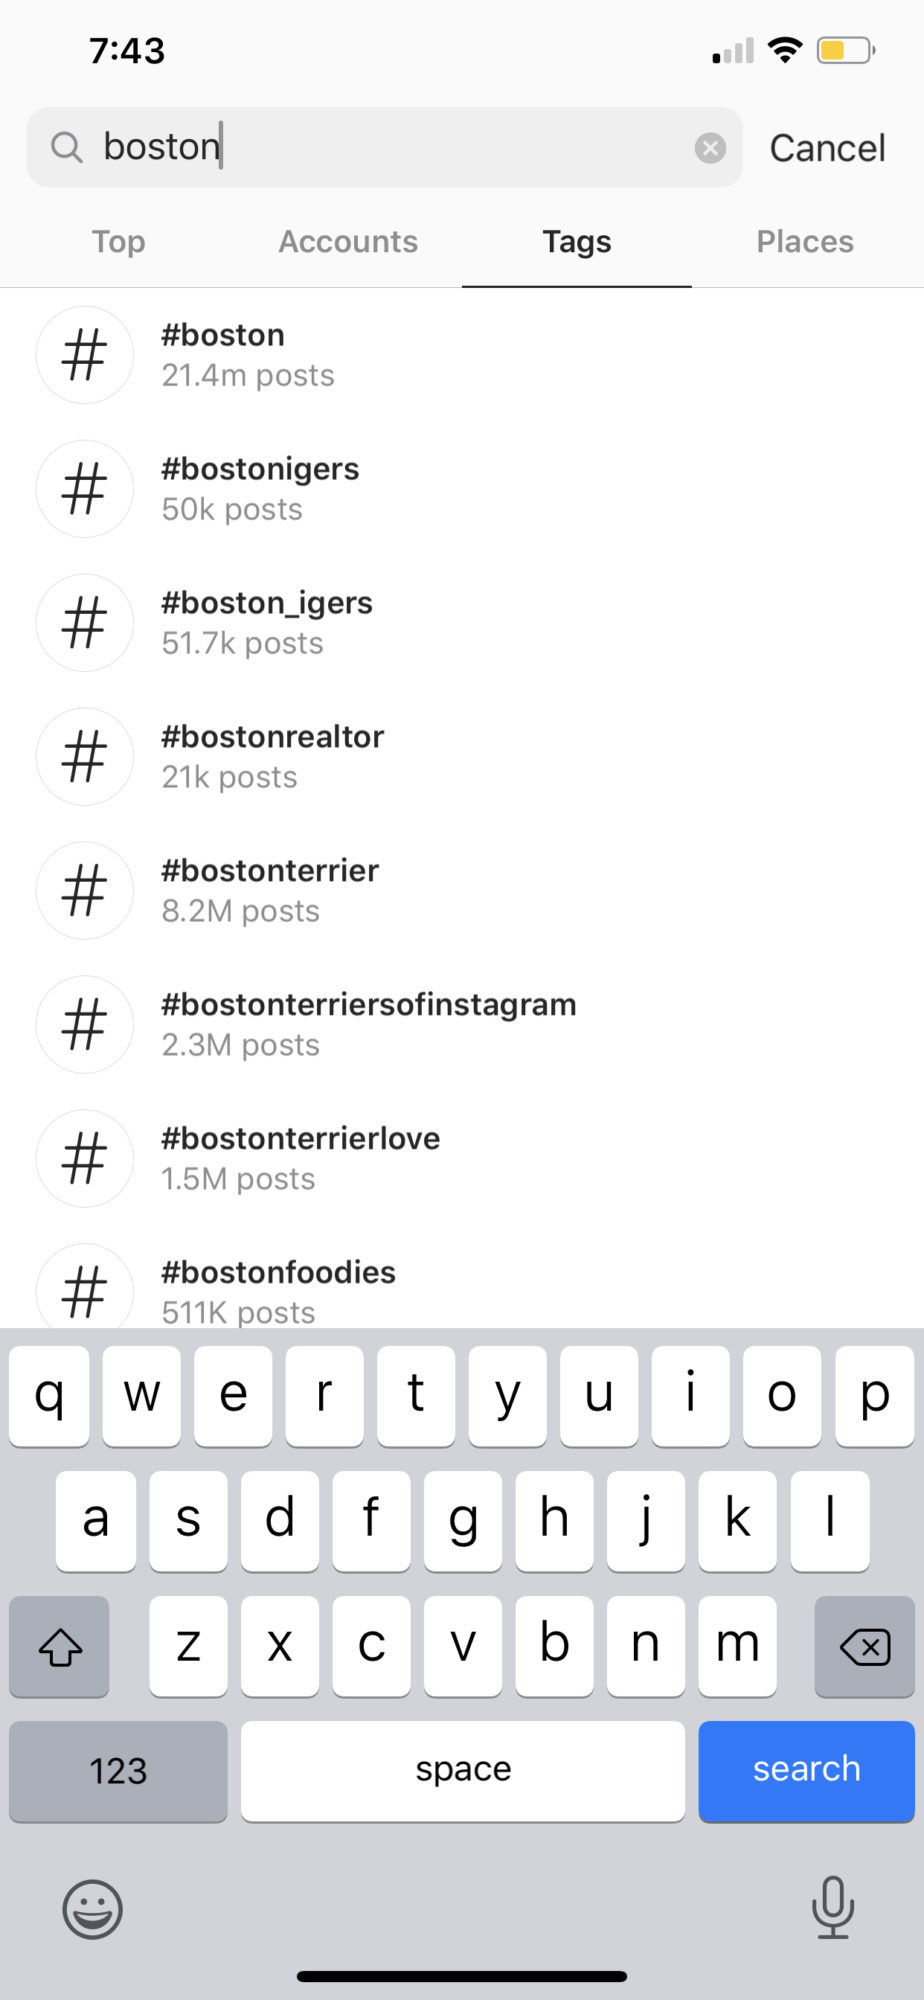
Task: Tap the boston text in the search field
Action: pos(160,146)
